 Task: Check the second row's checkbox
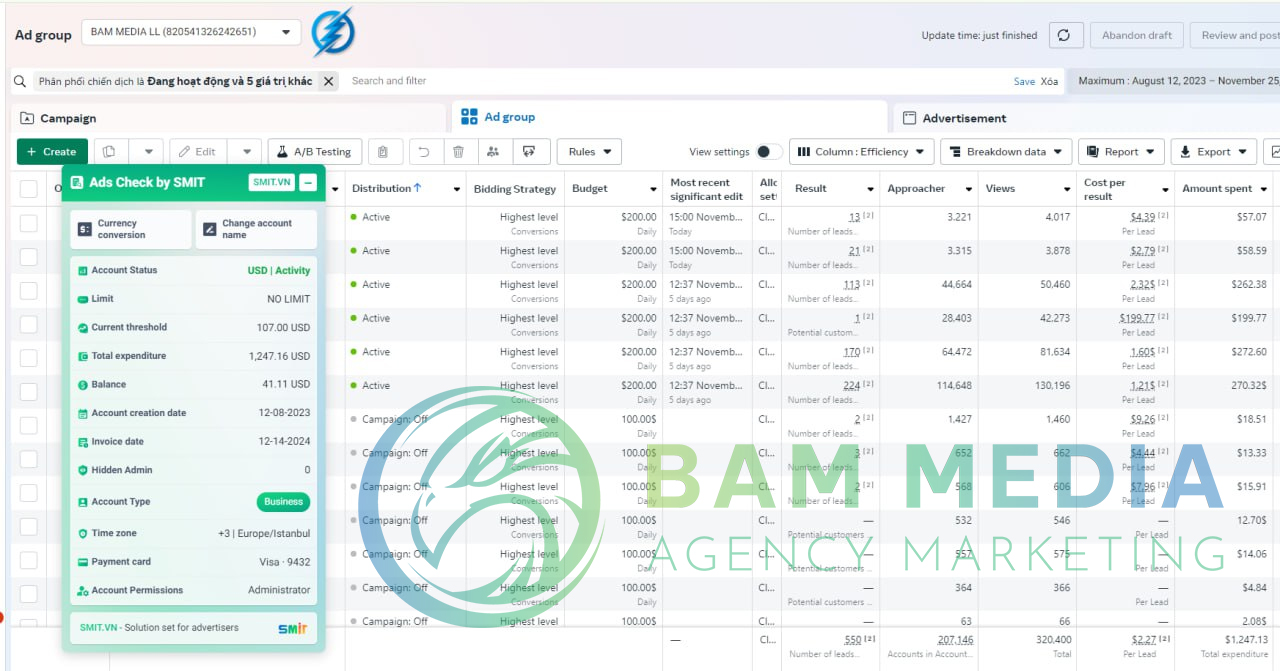(x=29, y=257)
